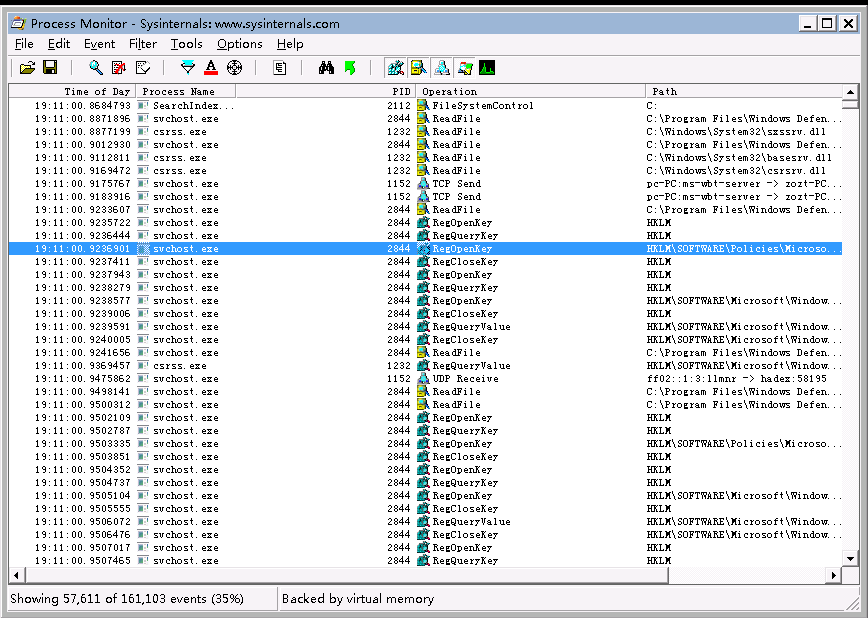The width and height of the screenshot is (868, 618).
Task: Open Find with the binoculars icon
Action: [x=326, y=68]
